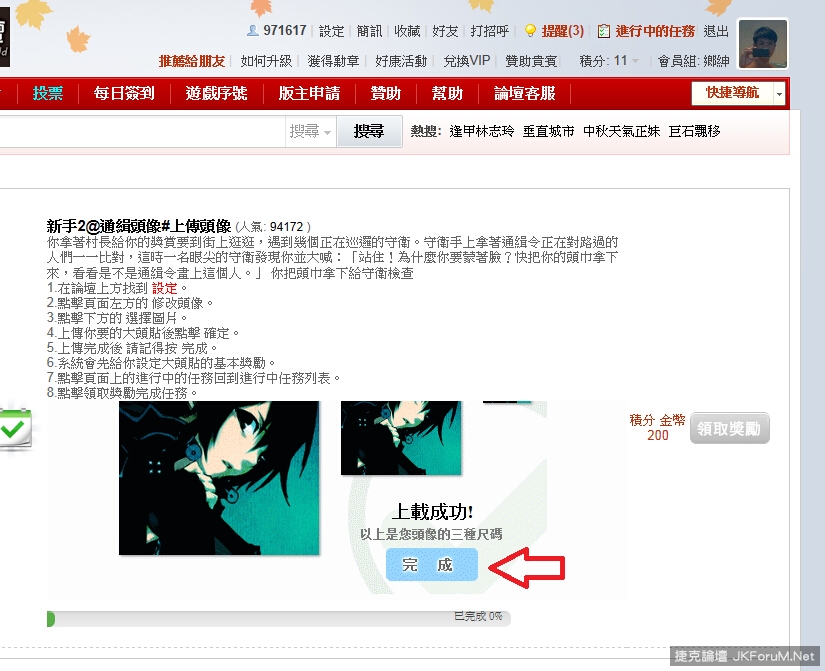Click 打招呼 greetings link
Image resolution: width=825 pixels, height=671 pixels.
point(489,31)
